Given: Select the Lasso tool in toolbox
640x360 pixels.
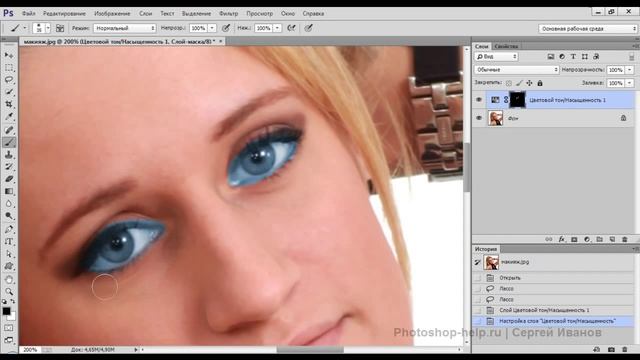Looking at the screenshot, I should tap(9, 80).
